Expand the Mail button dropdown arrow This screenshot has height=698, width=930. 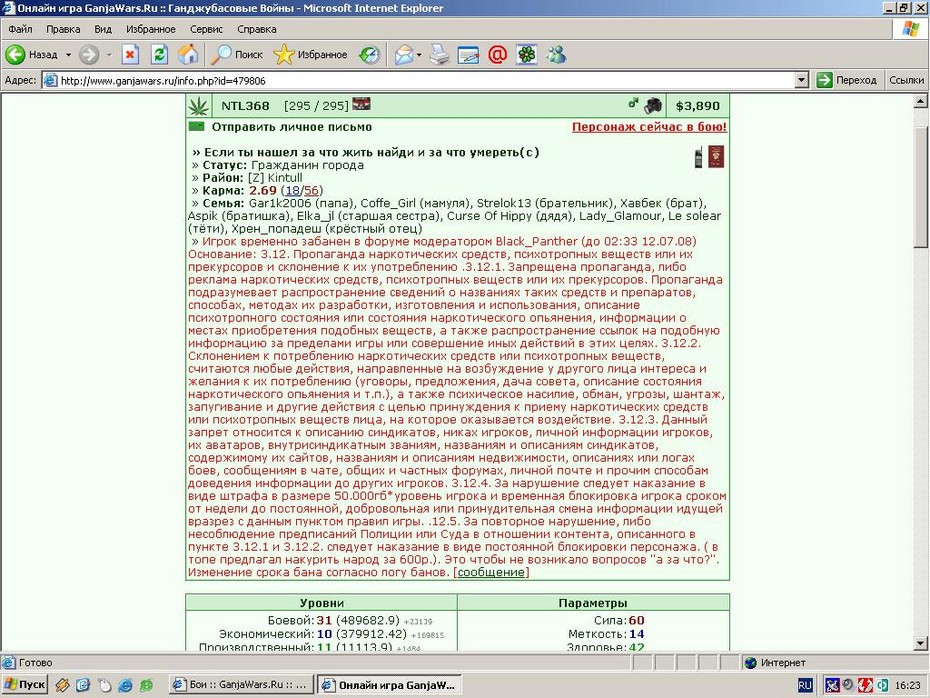(419, 55)
